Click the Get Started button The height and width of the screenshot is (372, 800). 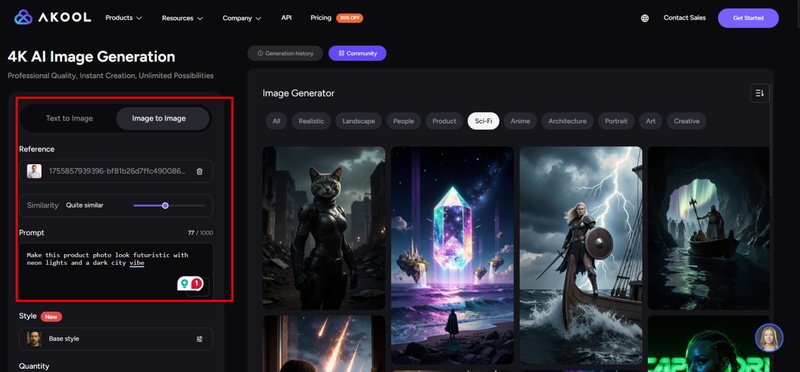tap(748, 18)
